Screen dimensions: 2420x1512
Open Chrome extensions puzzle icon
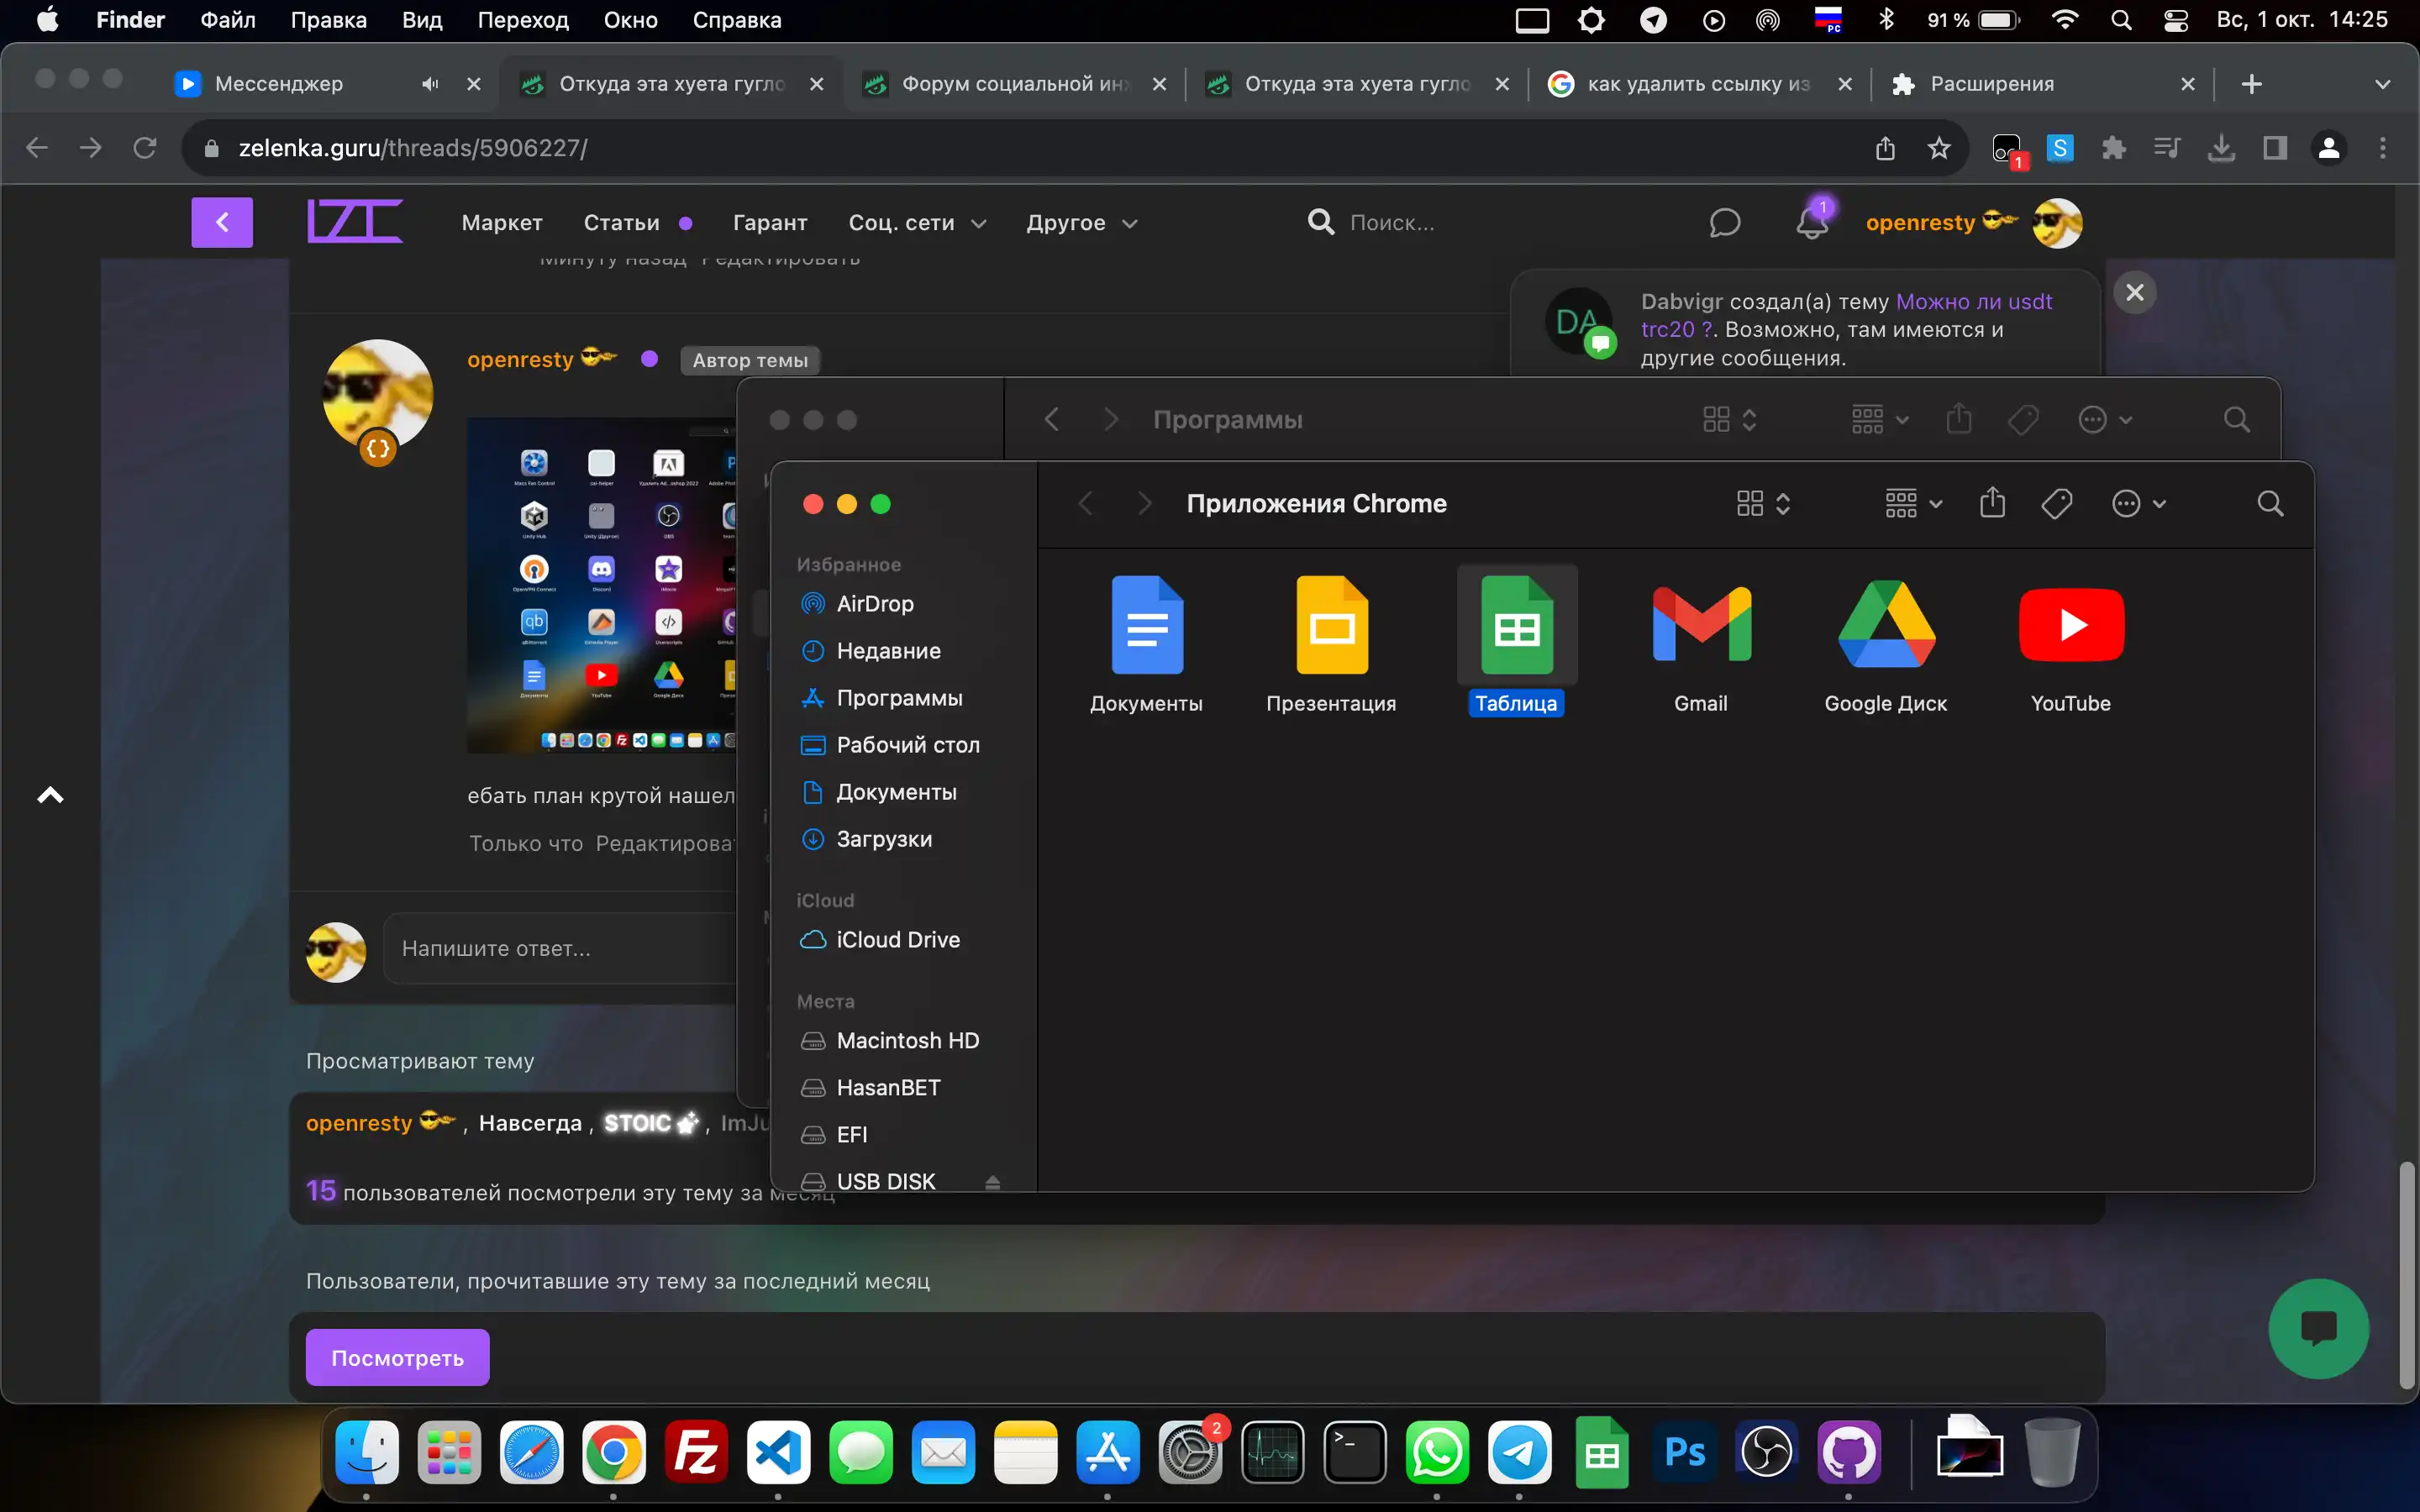(2113, 148)
